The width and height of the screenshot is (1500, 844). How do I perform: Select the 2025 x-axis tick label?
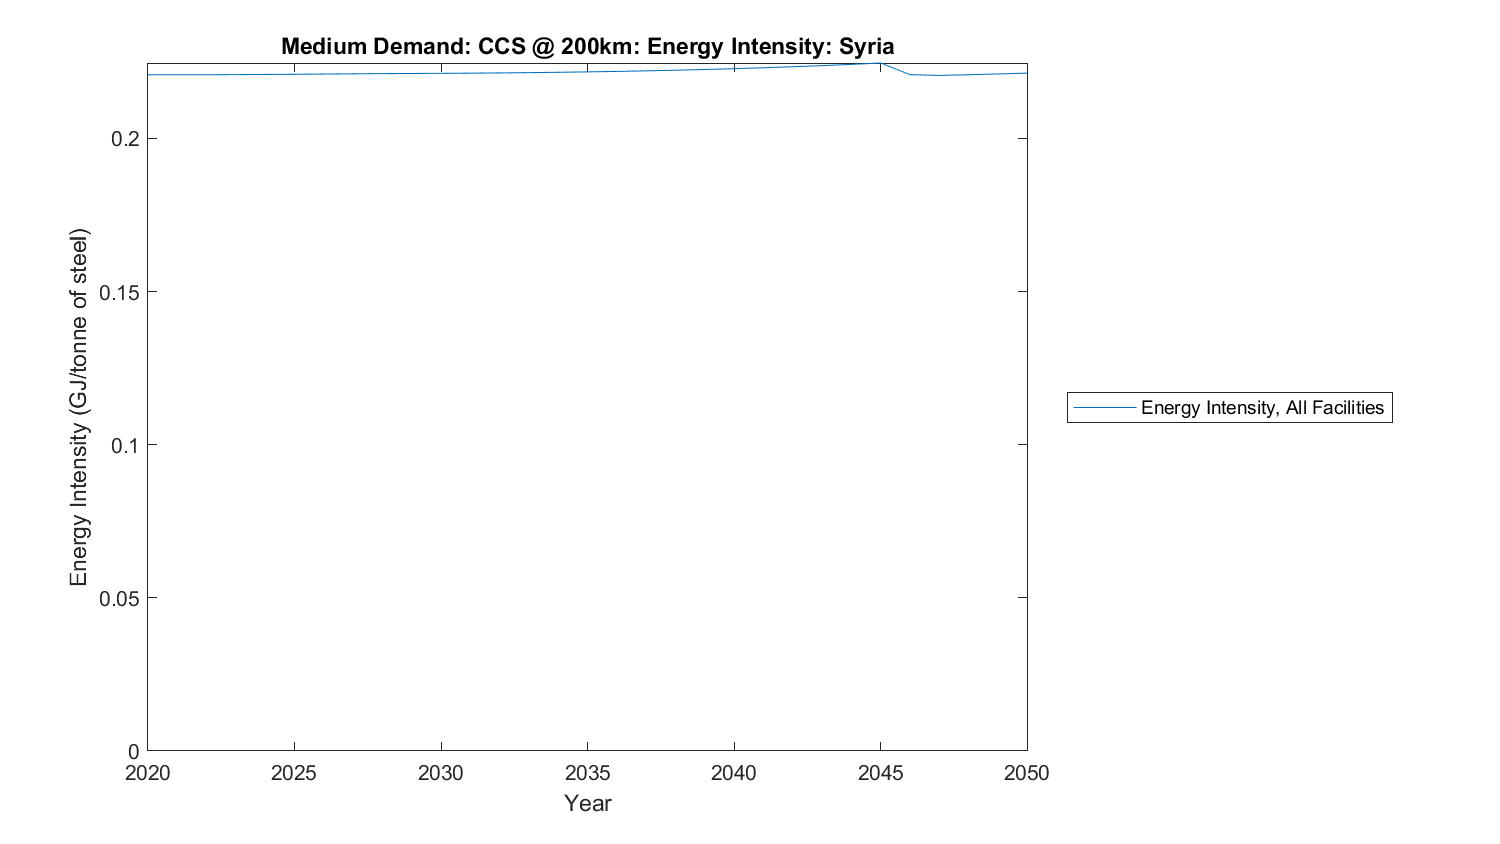[x=294, y=773]
